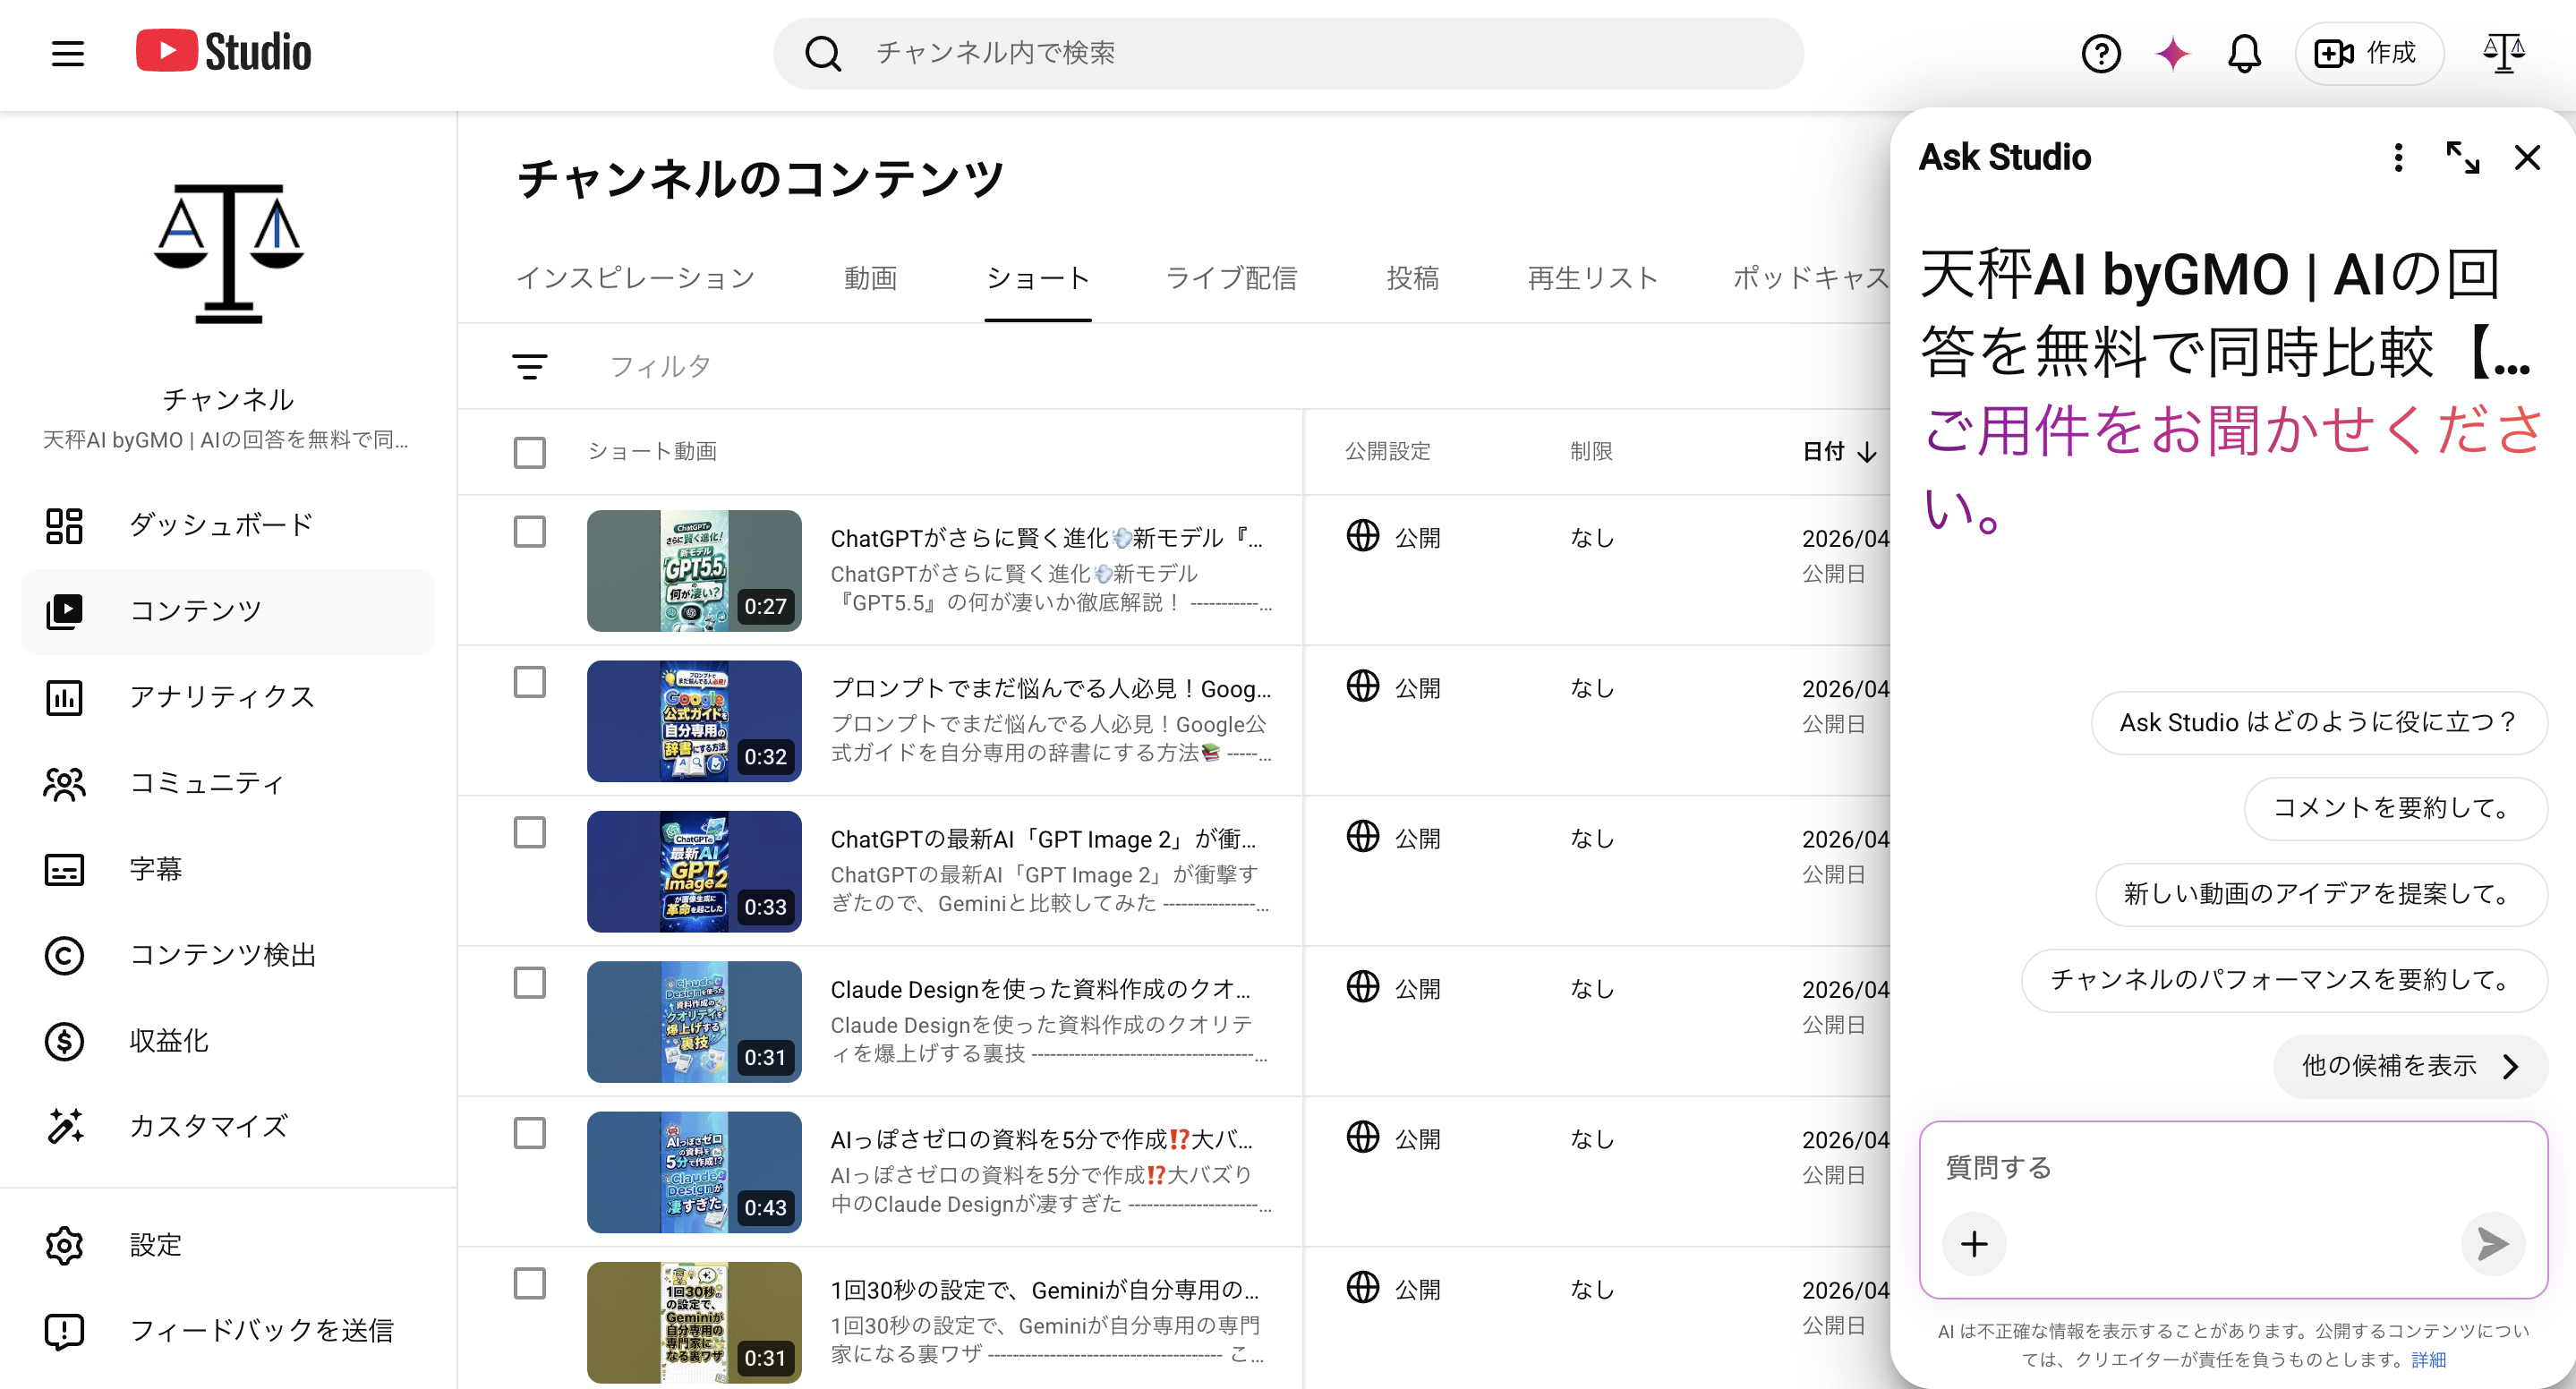
Task: Open Content detection (コンテンツ検出)
Action: tap(228, 955)
